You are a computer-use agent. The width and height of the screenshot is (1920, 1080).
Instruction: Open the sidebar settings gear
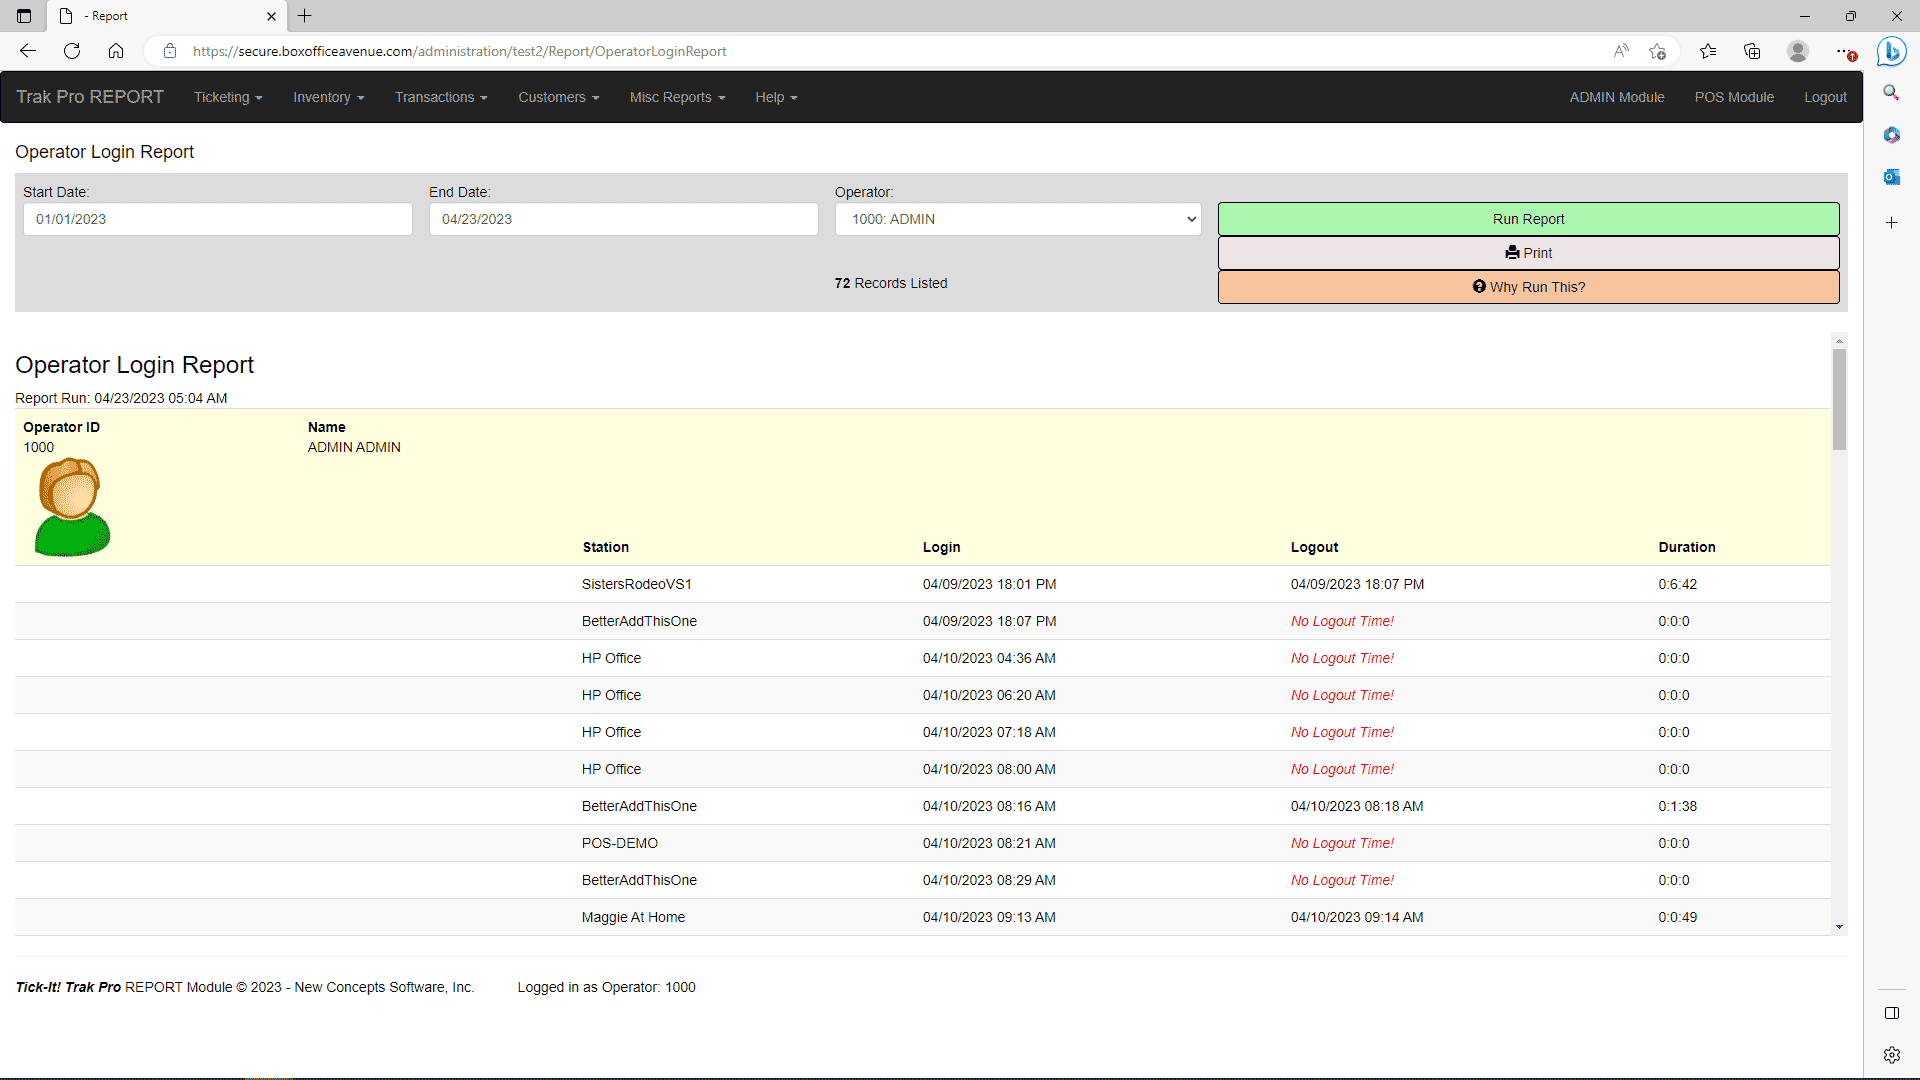(x=1891, y=1055)
